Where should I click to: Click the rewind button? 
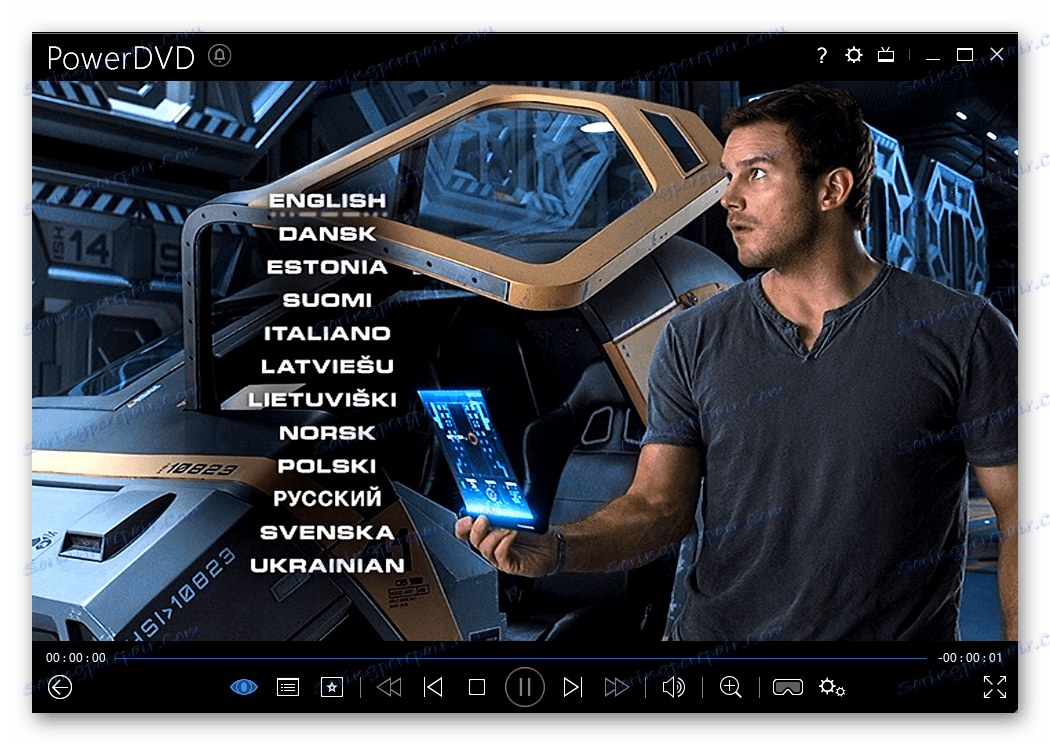pyautogui.click(x=389, y=687)
